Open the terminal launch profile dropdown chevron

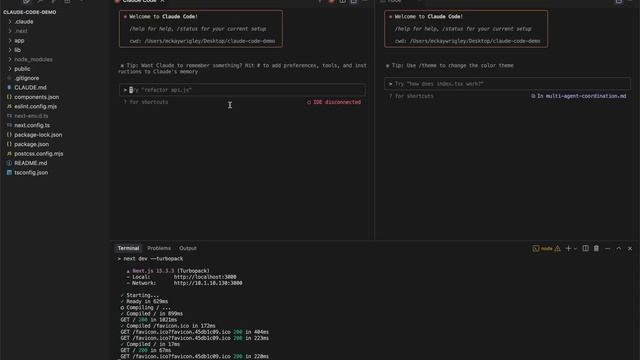(576, 249)
